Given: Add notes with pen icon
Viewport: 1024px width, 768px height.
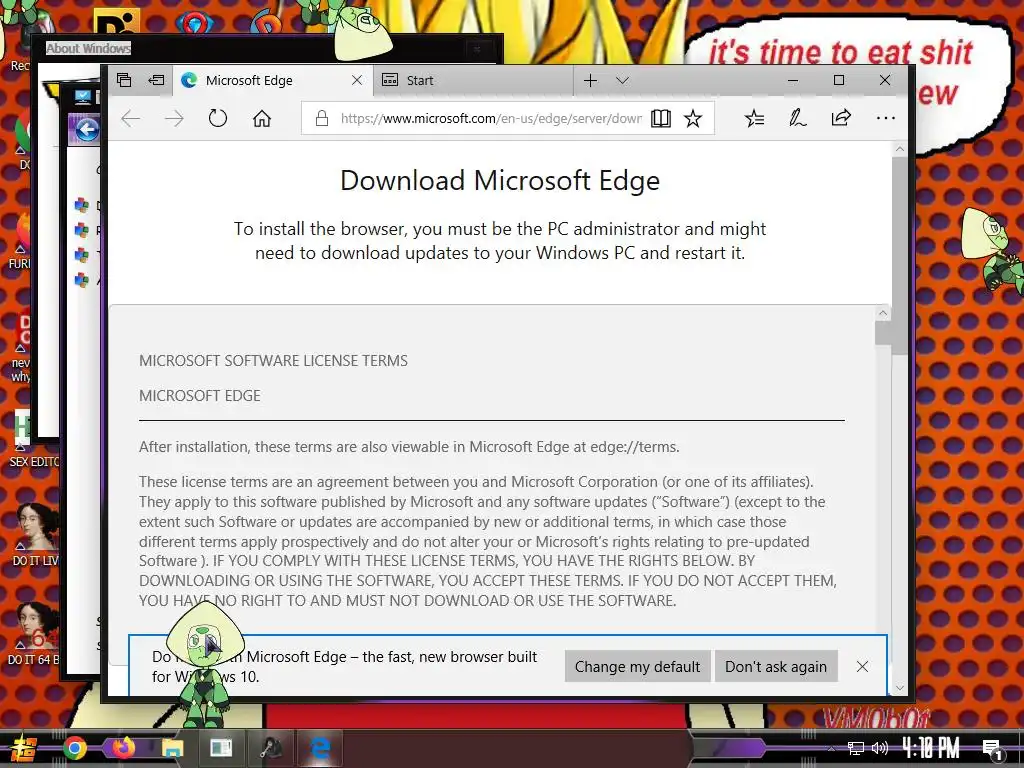Looking at the screenshot, I should (x=797, y=118).
